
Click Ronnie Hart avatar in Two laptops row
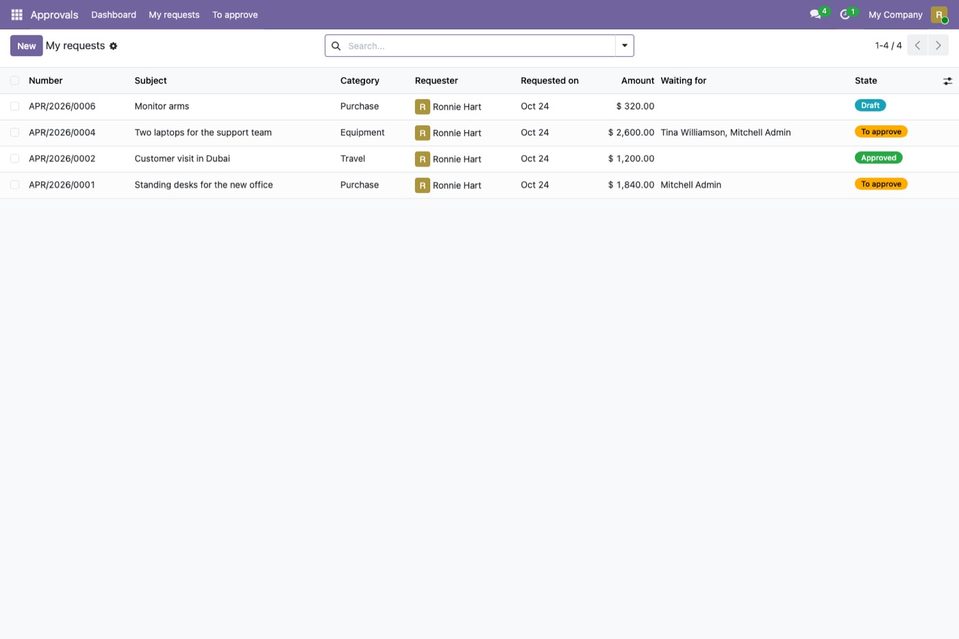coord(422,133)
